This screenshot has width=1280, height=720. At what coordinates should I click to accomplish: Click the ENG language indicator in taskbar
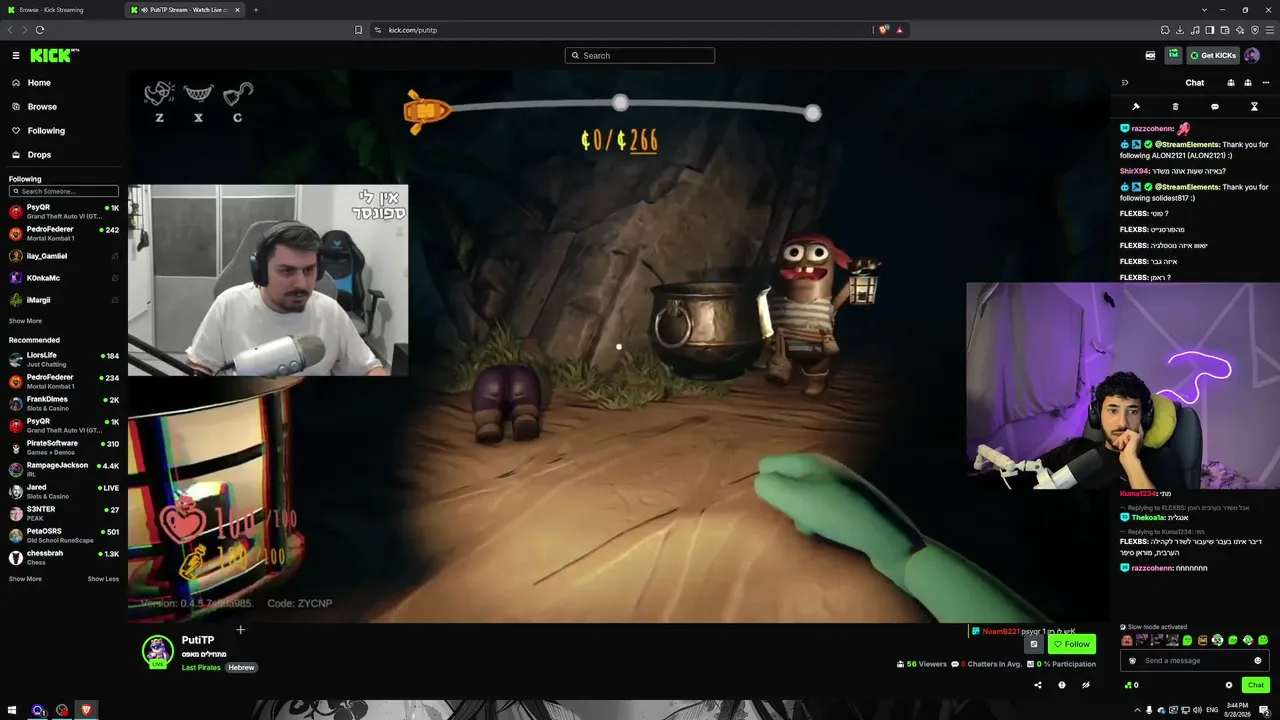(x=1213, y=710)
